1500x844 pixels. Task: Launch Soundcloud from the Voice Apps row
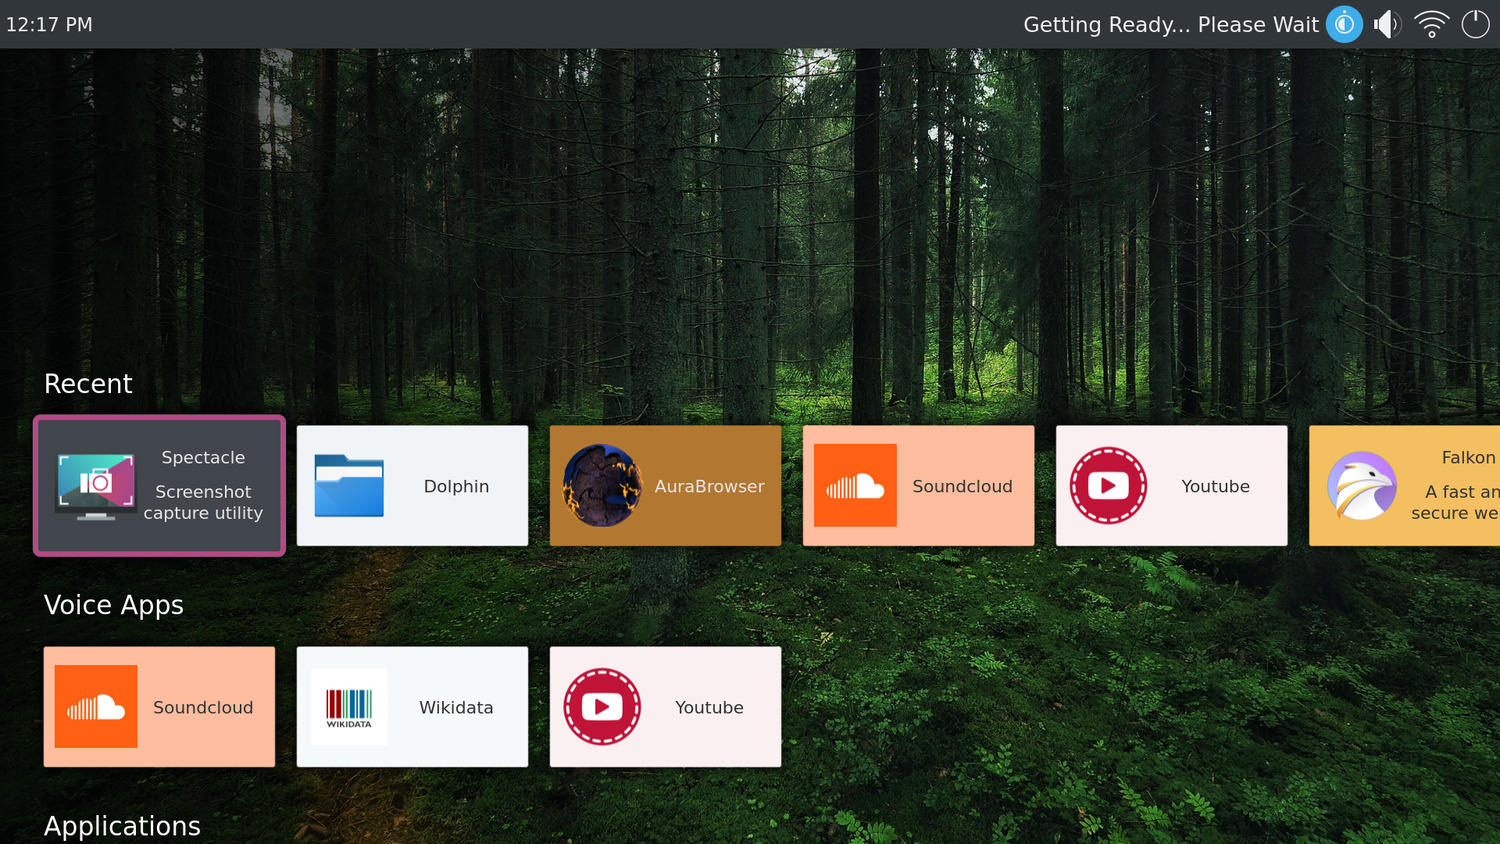[x=159, y=707]
